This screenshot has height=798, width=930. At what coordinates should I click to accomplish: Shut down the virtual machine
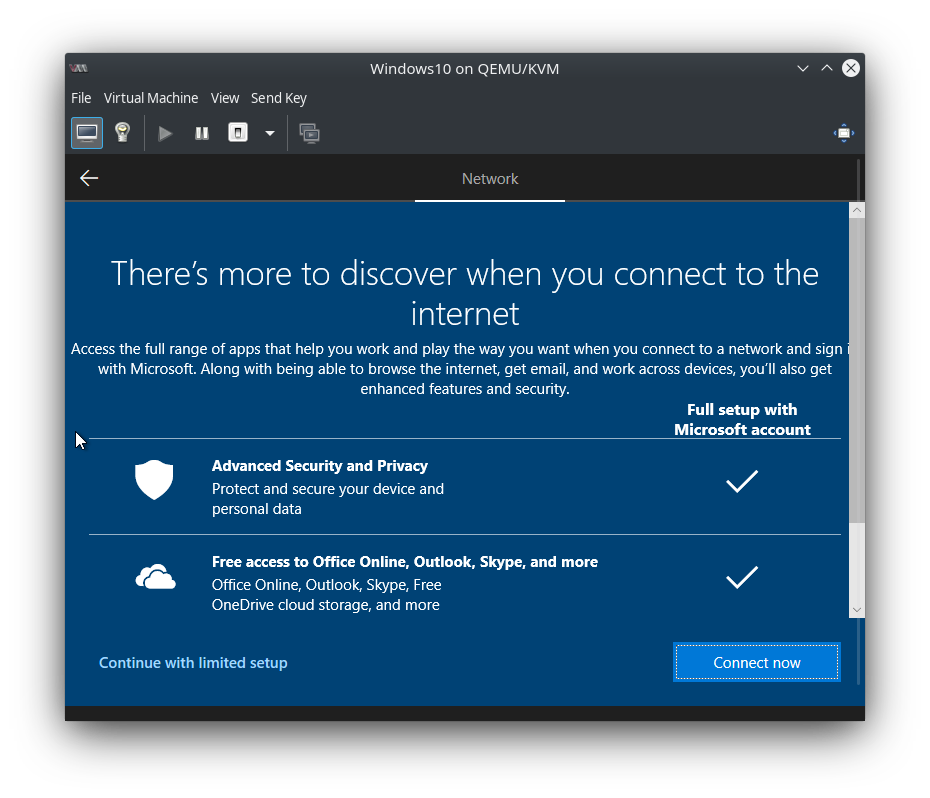pyautogui.click(x=238, y=133)
